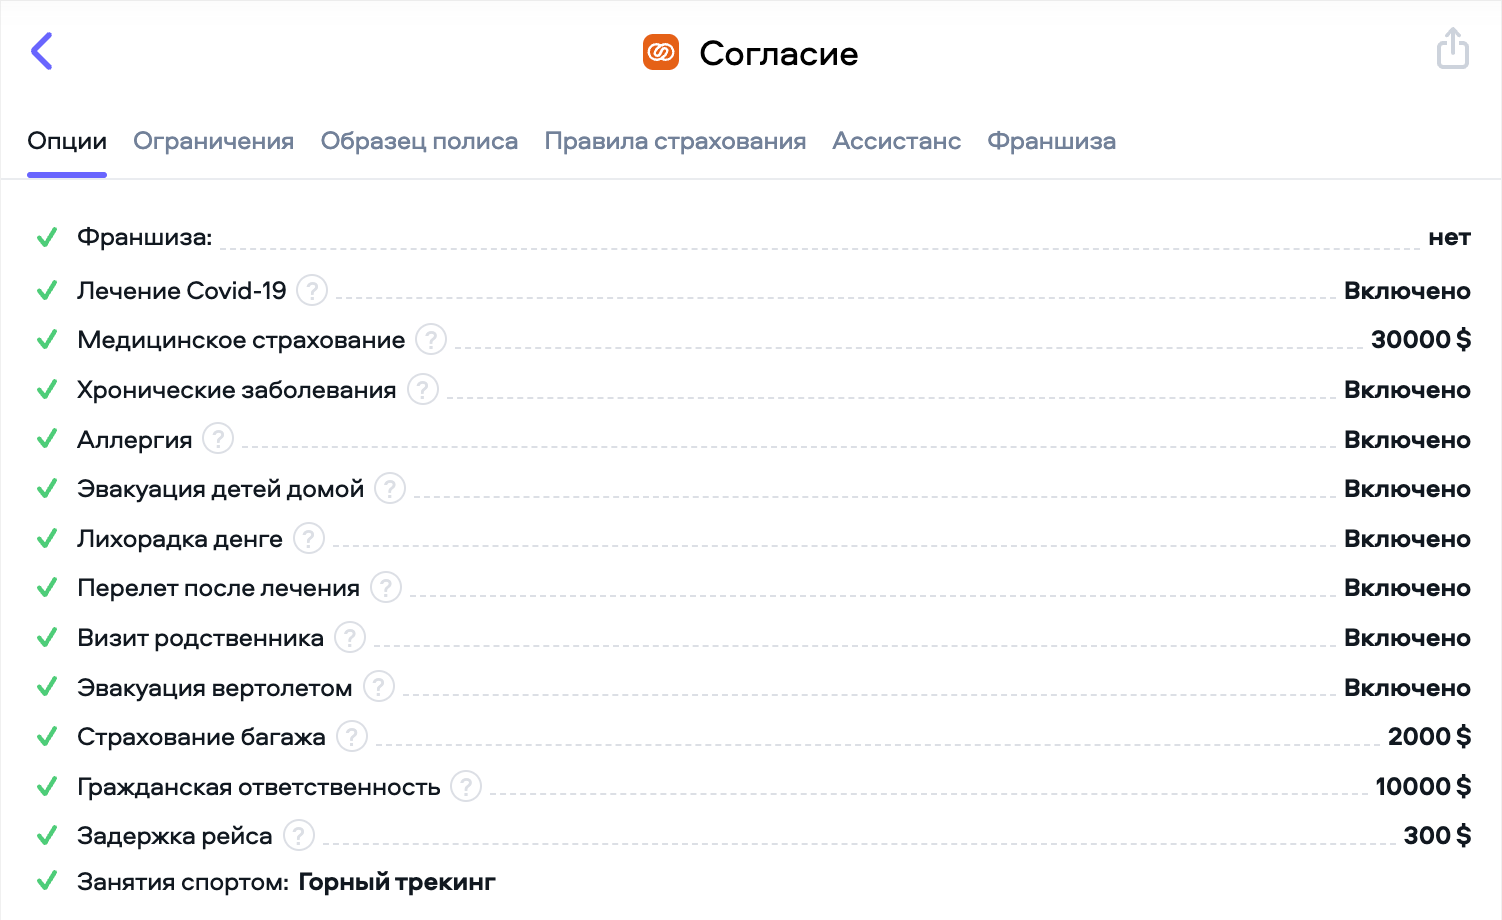Show help for Эвакуация вертолетом

click(379, 687)
